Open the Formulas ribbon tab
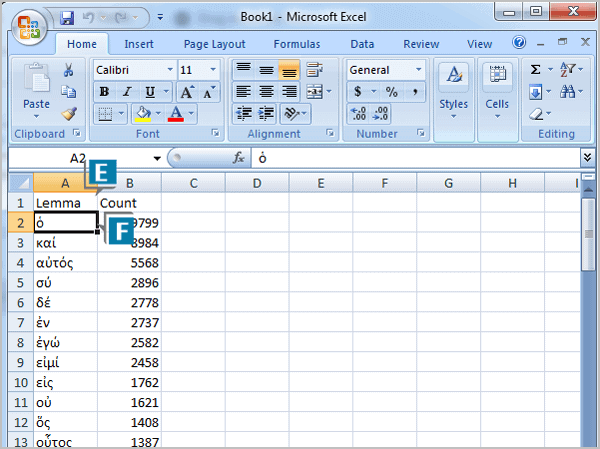The width and height of the screenshot is (600, 449). click(297, 44)
